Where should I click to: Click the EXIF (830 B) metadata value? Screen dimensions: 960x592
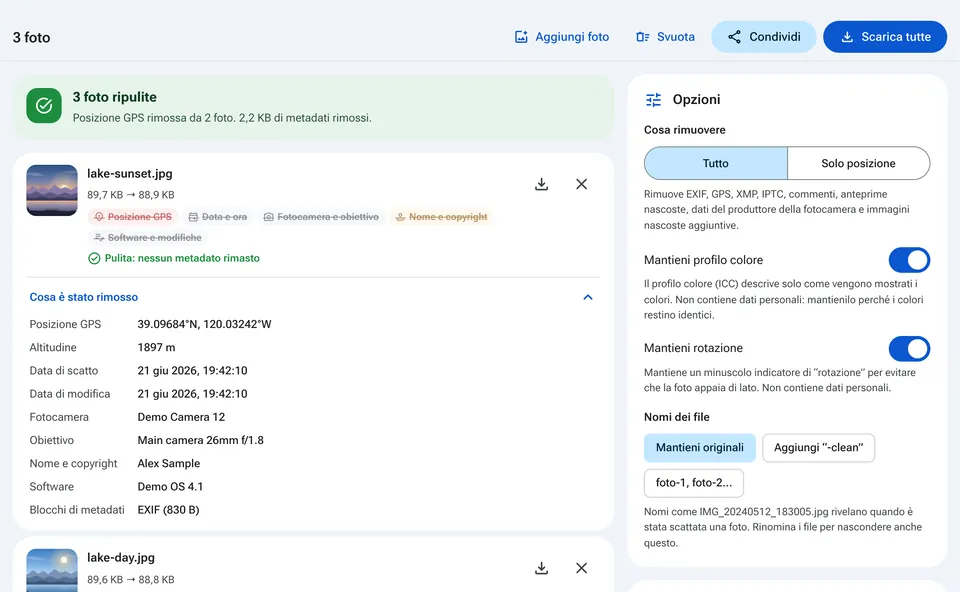pyautogui.click(x=168, y=511)
